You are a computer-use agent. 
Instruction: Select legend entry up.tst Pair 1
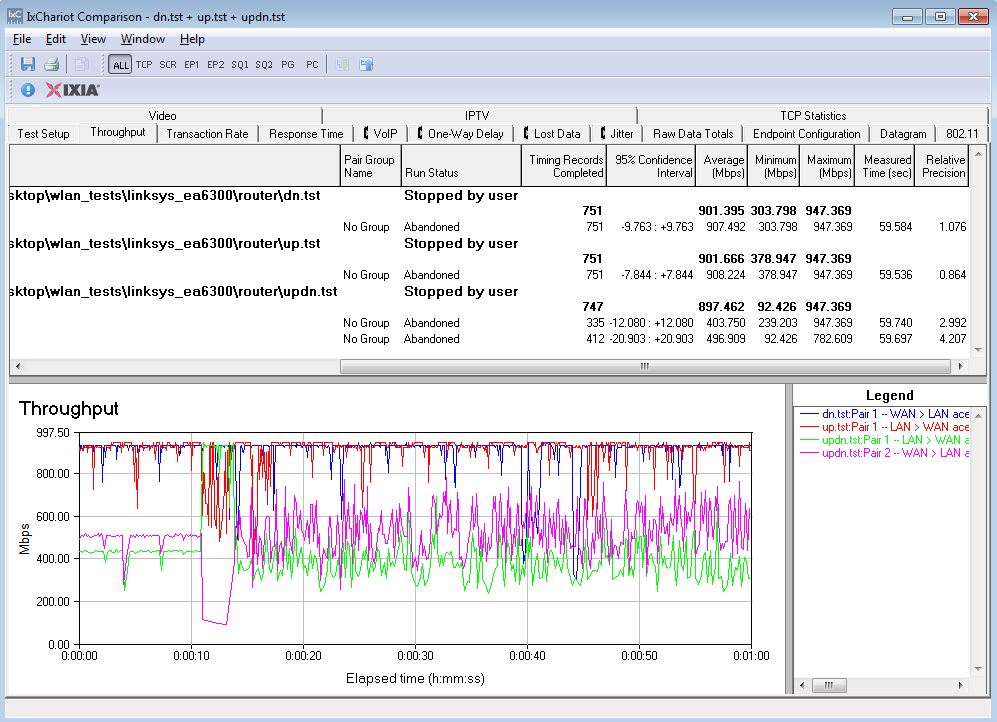(884, 427)
